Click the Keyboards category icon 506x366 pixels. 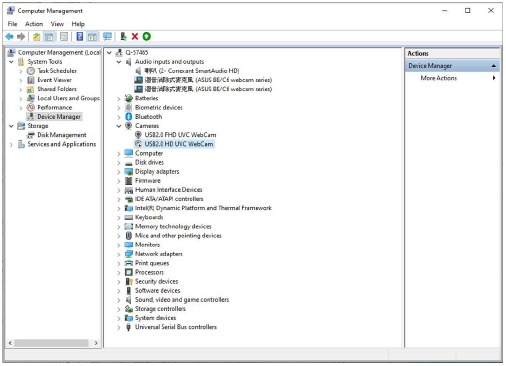pos(129,217)
